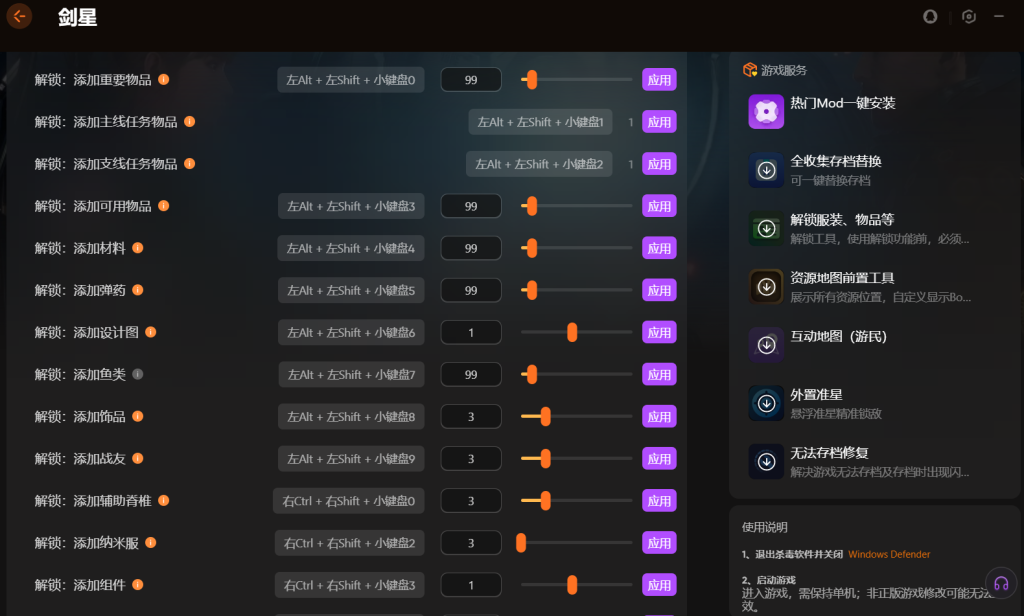Screen dimensions: 1024x616
Task: Apply the 添加材料 cheat
Action: click(x=659, y=248)
